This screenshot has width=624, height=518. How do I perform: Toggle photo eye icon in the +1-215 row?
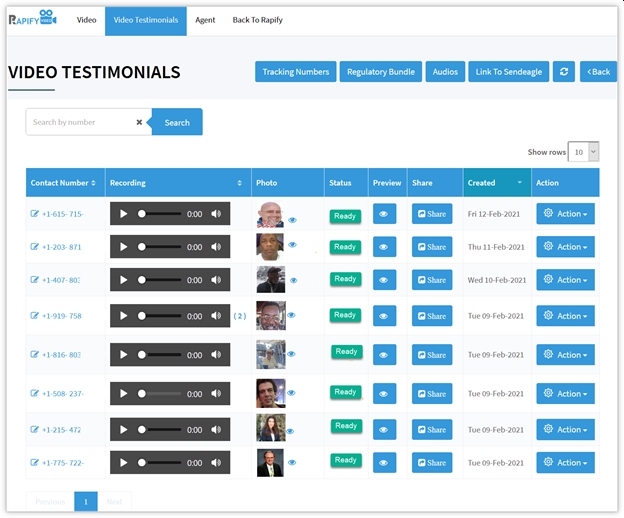pos(292,433)
